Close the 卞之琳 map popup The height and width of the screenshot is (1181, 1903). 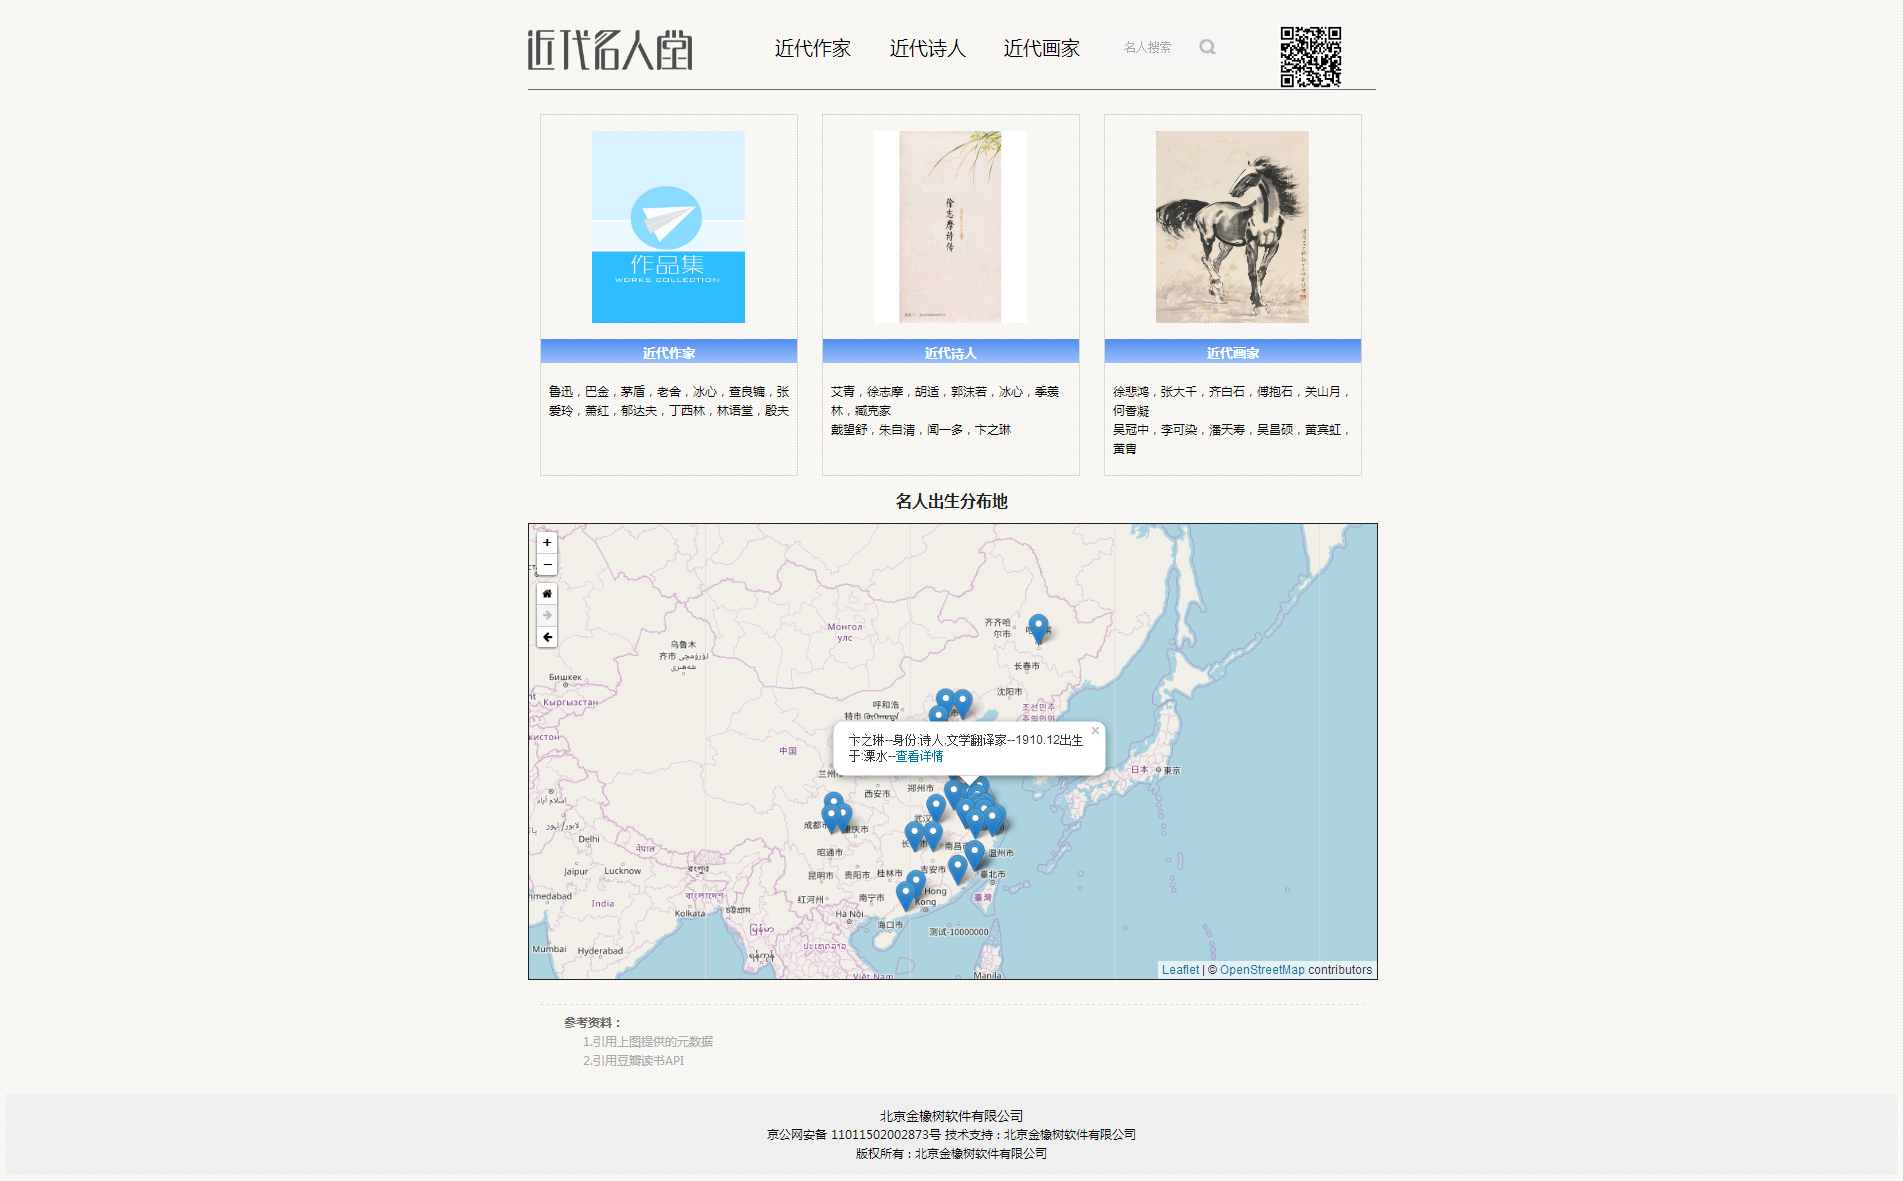[1095, 731]
